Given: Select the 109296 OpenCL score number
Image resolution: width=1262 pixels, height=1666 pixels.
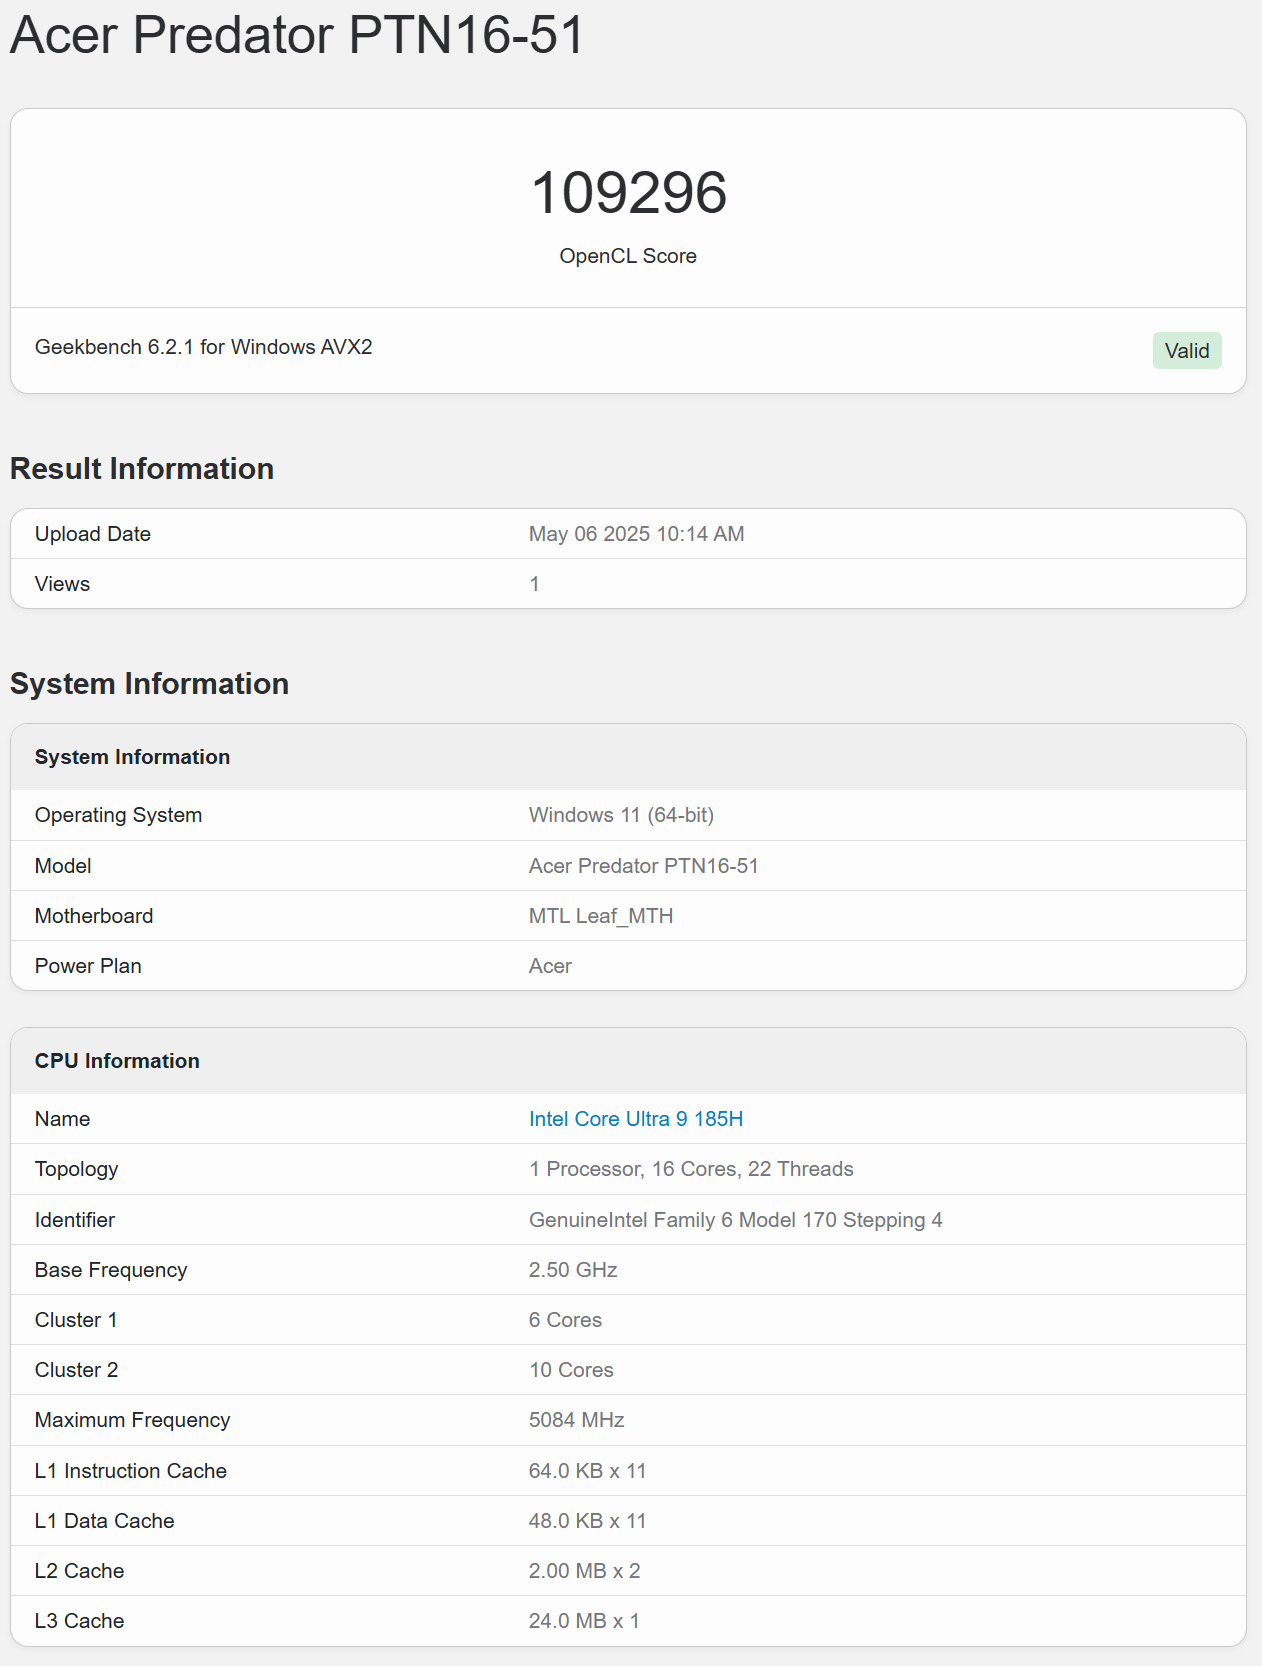Looking at the screenshot, I should pos(628,192).
